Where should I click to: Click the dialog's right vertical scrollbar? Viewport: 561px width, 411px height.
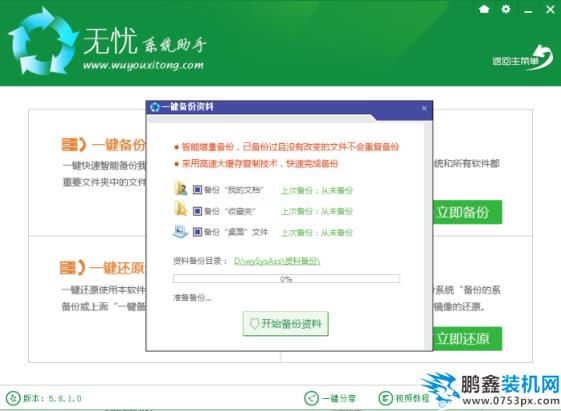[428, 236]
